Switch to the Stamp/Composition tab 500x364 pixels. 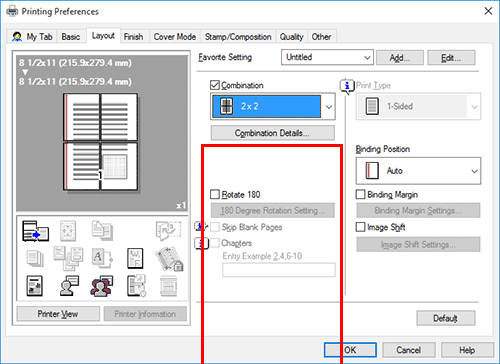pos(238,37)
